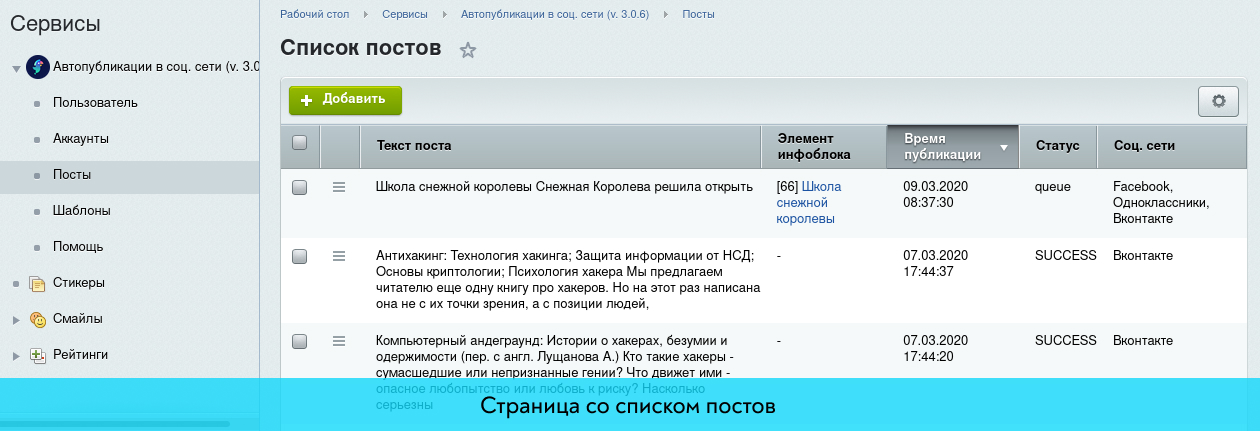
Task: Expand the Смайлы tree node
Action: point(15,320)
